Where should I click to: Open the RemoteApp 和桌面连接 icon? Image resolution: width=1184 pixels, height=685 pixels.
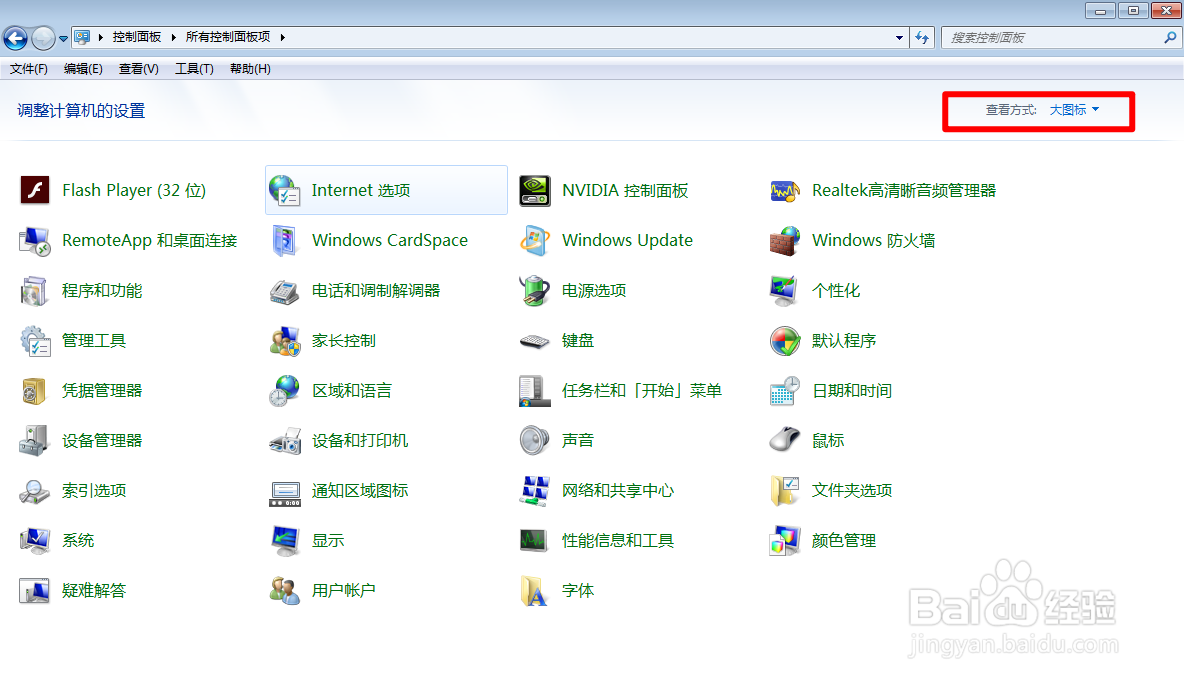coord(35,240)
